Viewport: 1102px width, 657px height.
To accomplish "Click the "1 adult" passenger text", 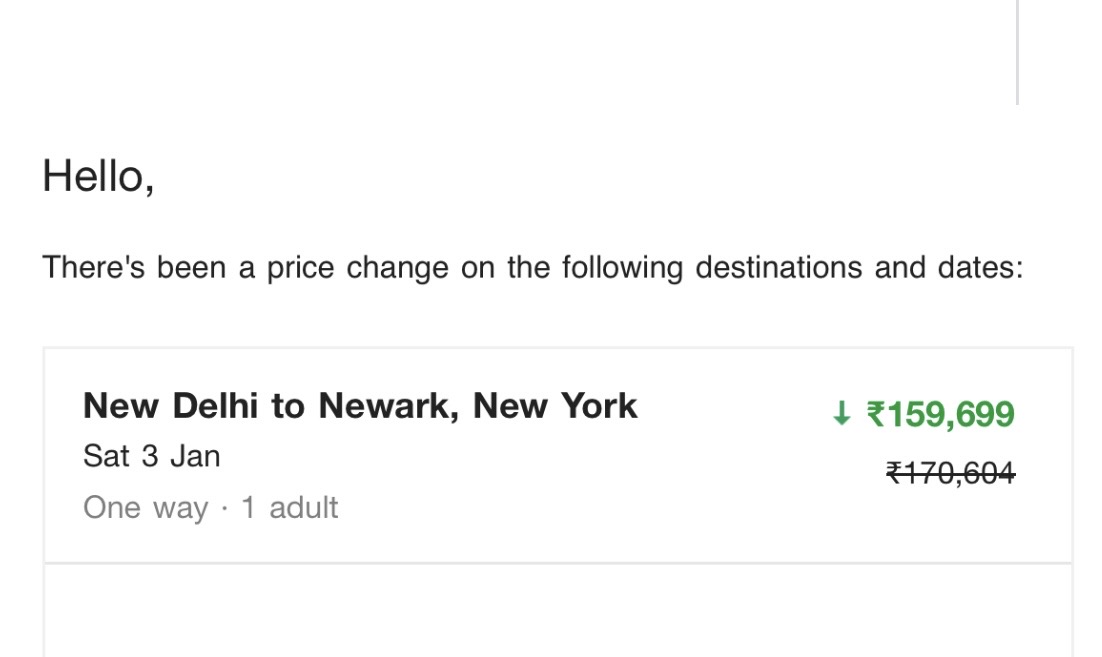I will (x=289, y=508).
